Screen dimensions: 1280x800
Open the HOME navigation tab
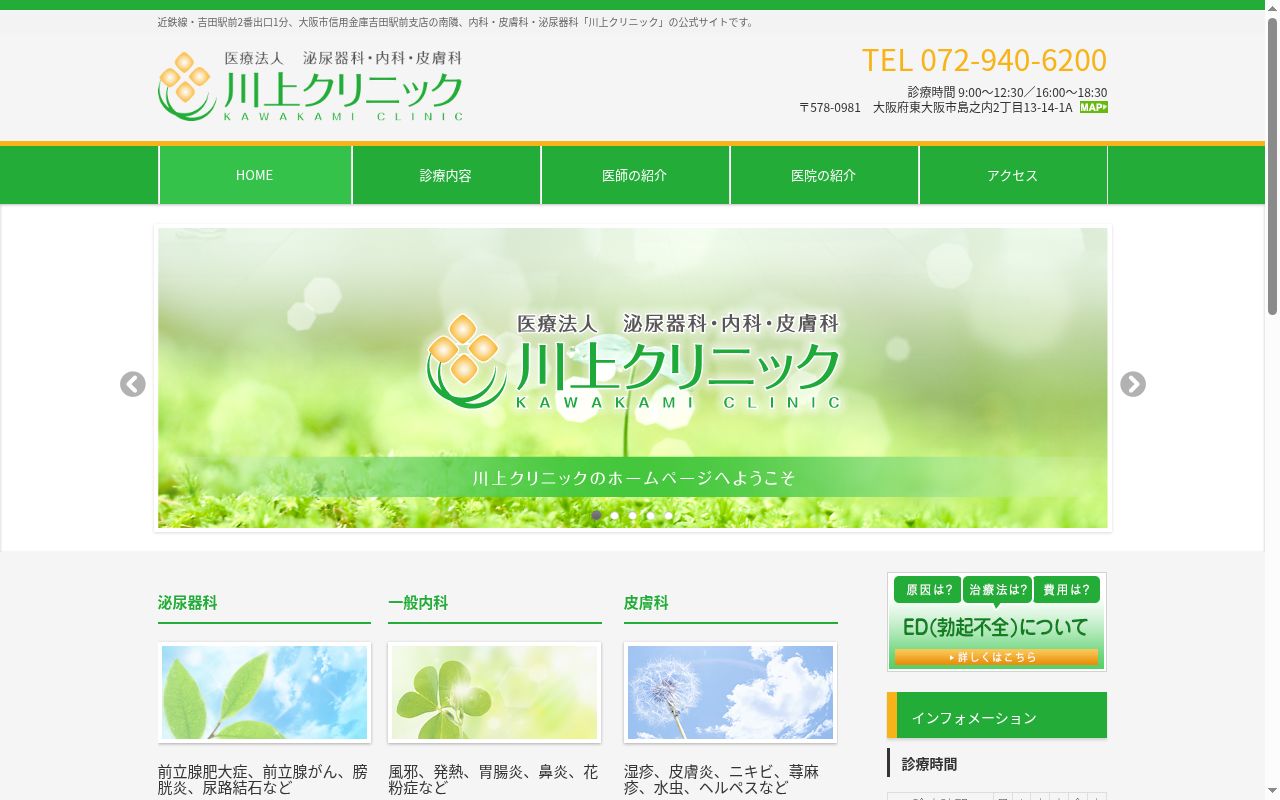(255, 175)
